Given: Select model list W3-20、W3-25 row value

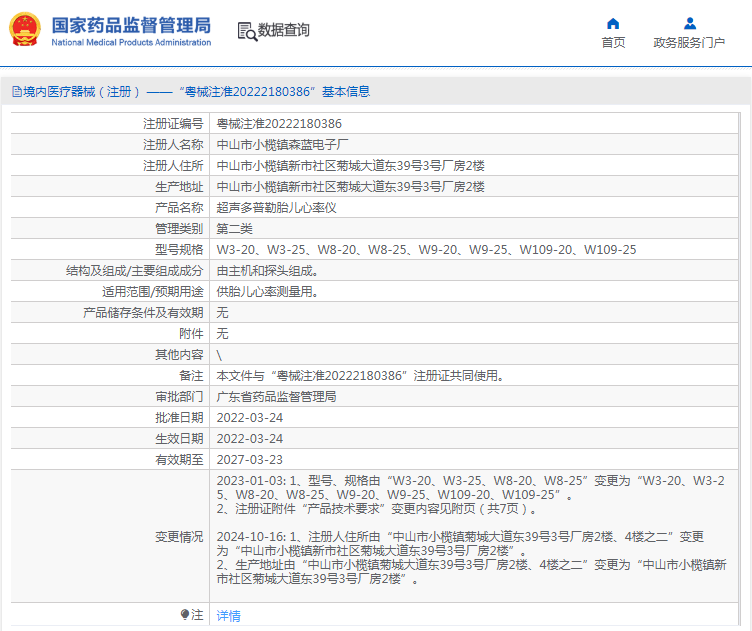Looking at the screenshot, I should pyautogui.click(x=426, y=250).
